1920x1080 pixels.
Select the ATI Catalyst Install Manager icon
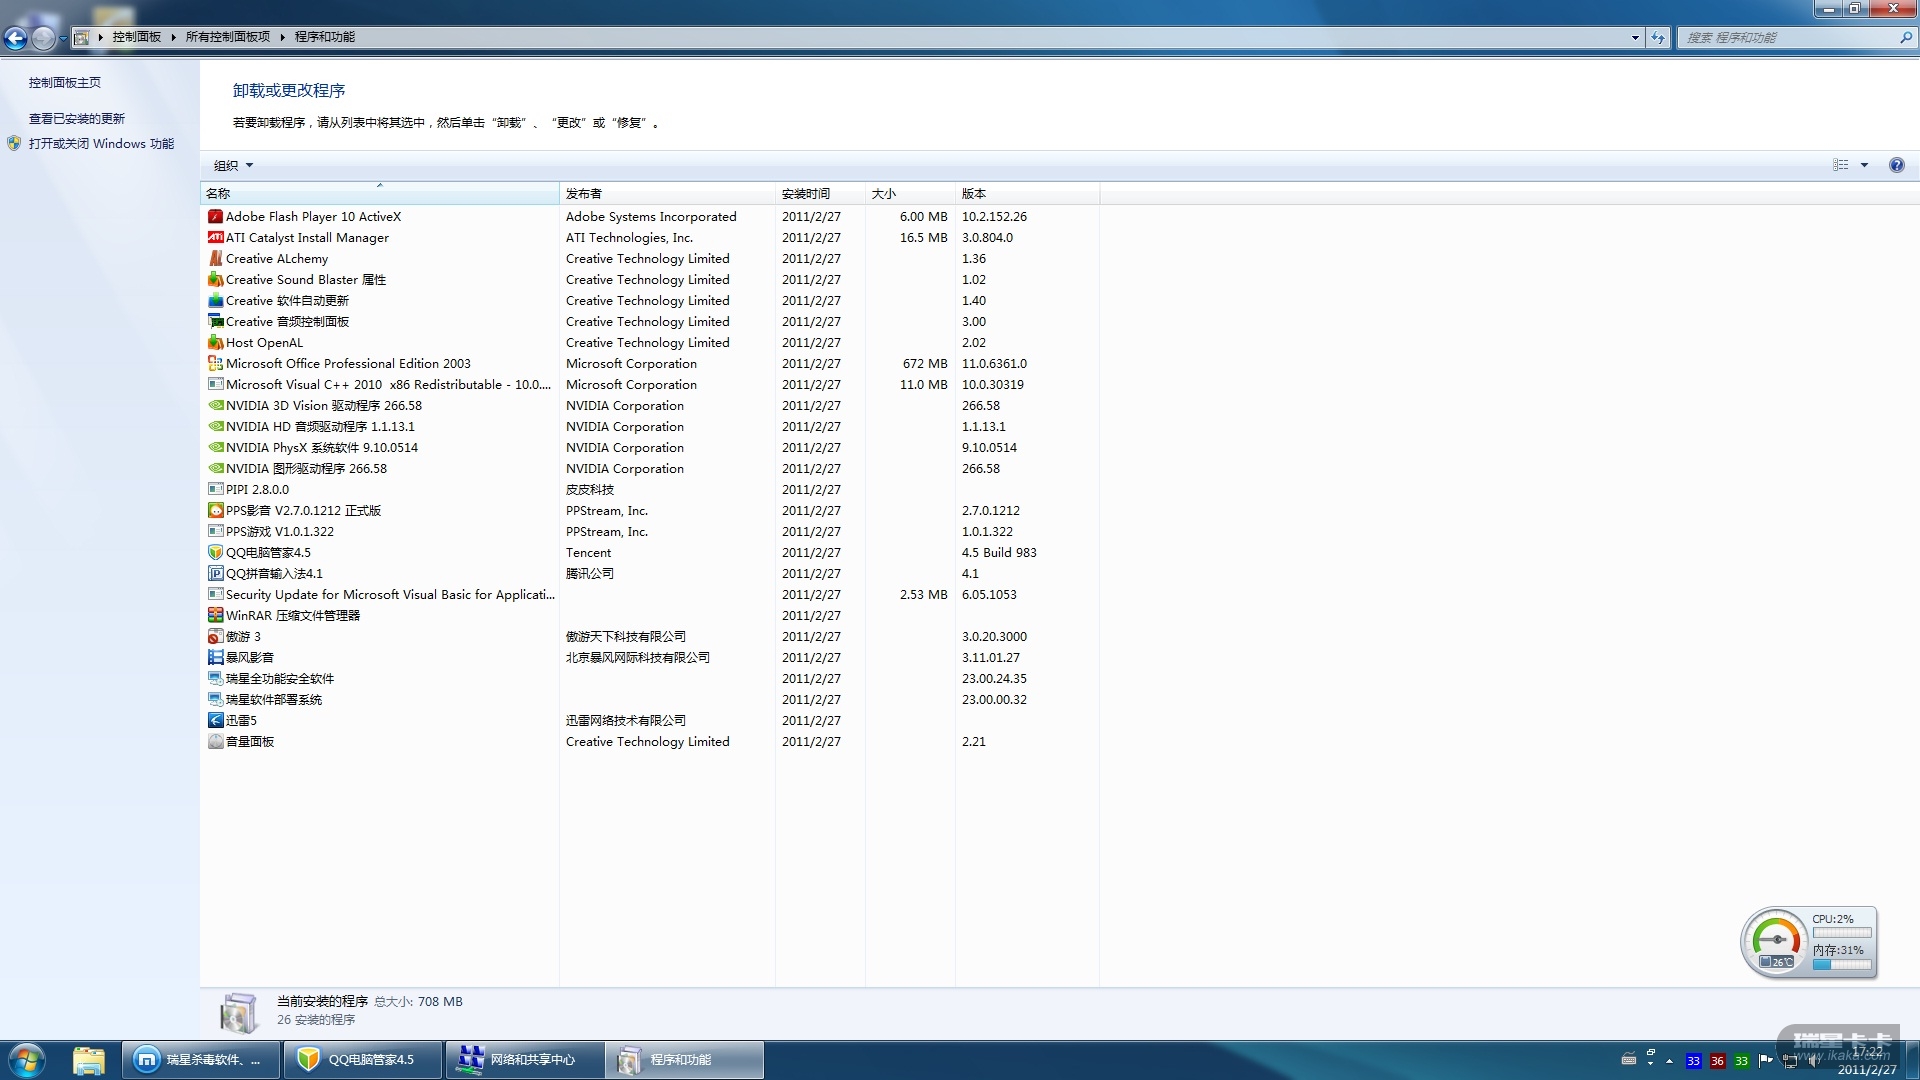tap(215, 237)
